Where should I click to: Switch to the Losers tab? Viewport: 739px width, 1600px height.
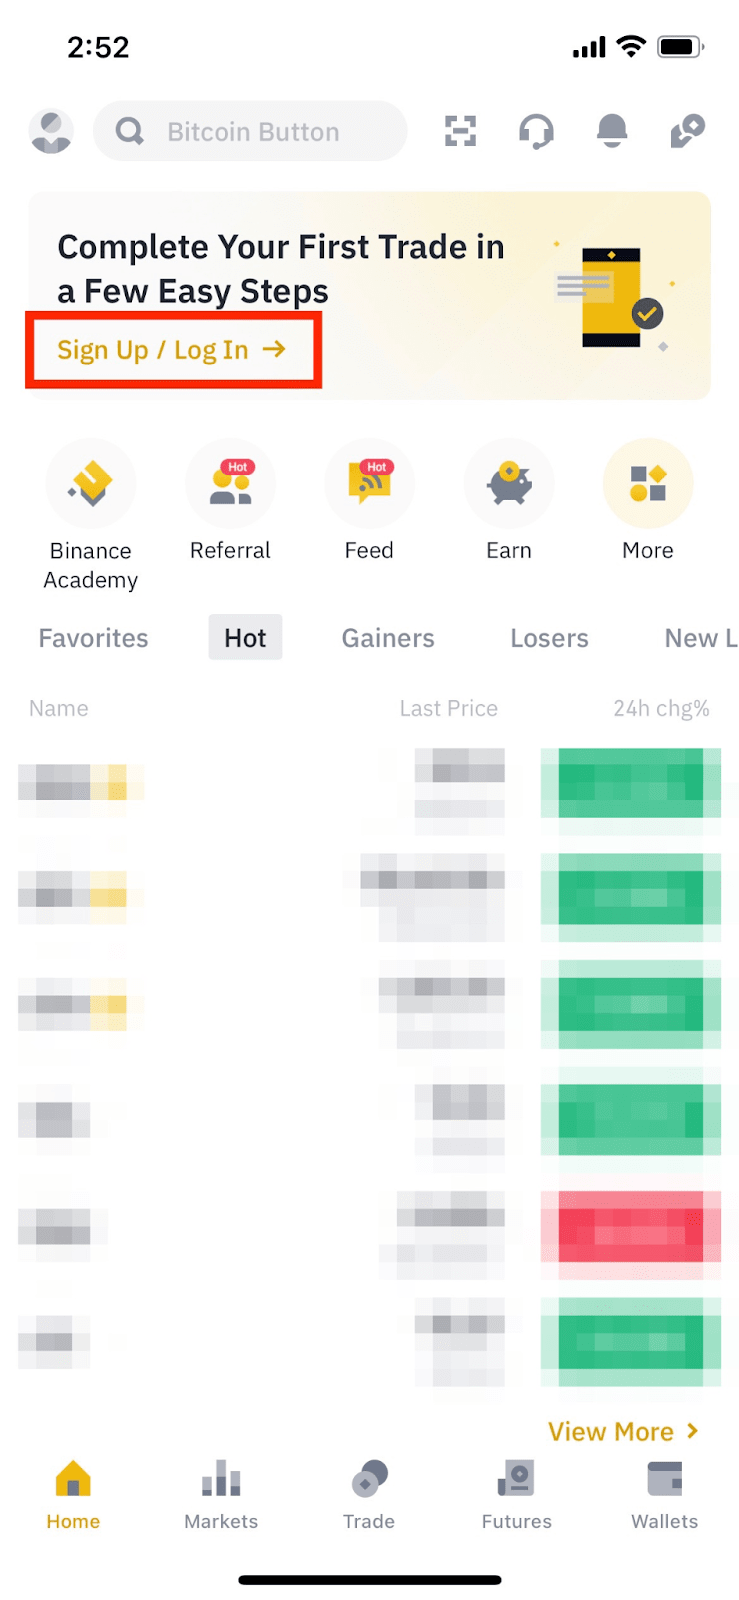[x=549, y=638]
